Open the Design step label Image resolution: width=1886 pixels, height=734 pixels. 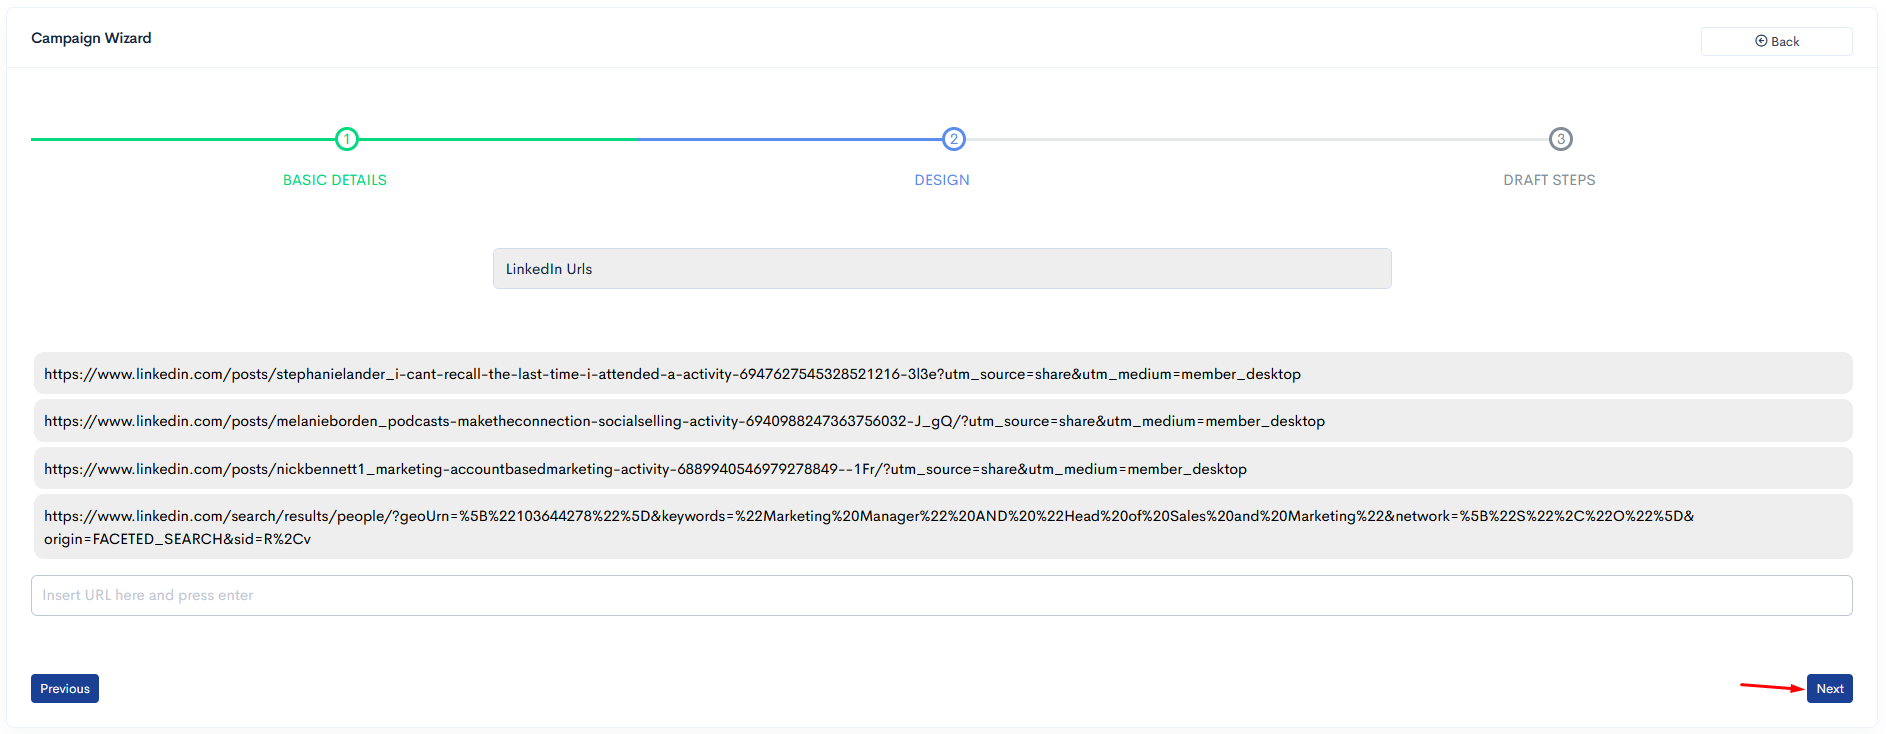tap(942, 180)
